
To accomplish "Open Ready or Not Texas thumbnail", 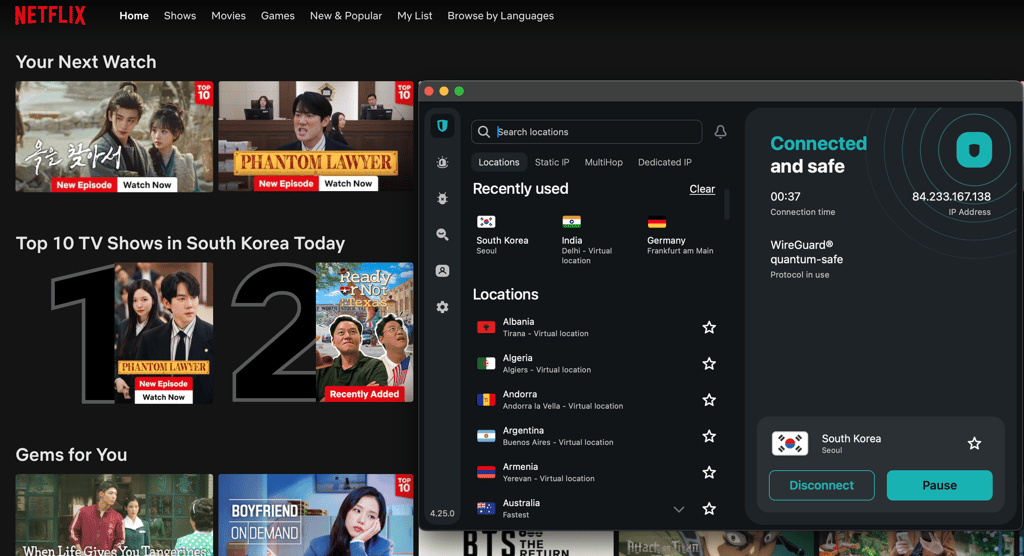I will pyautogui.click(x=364, y=332).
